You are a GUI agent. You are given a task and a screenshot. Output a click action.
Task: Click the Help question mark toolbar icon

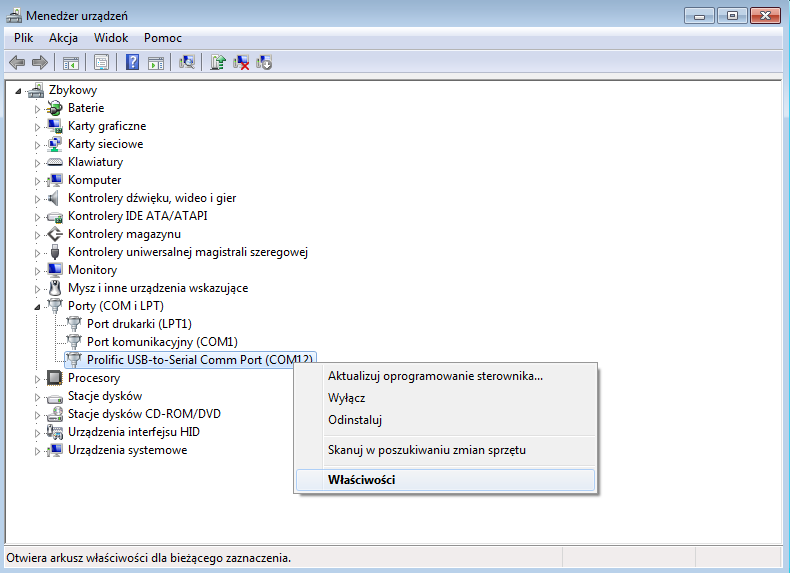(132, 62)
